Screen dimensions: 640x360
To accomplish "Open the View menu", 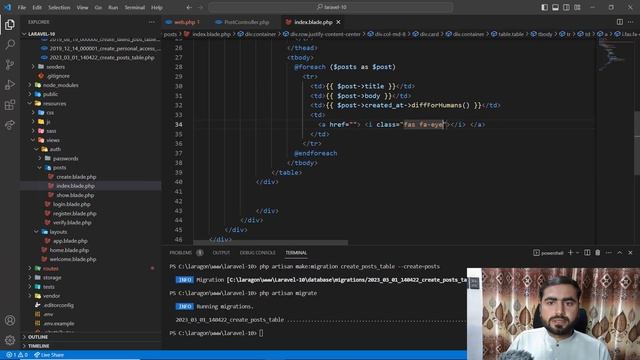I will [x=82, y=7].
